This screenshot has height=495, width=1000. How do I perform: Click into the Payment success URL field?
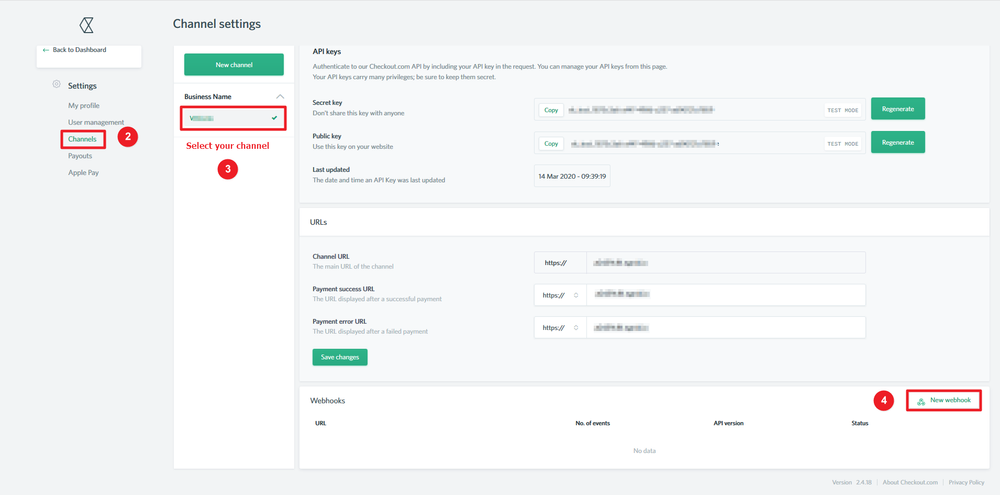pyautogui.click(x=726, y=295)
